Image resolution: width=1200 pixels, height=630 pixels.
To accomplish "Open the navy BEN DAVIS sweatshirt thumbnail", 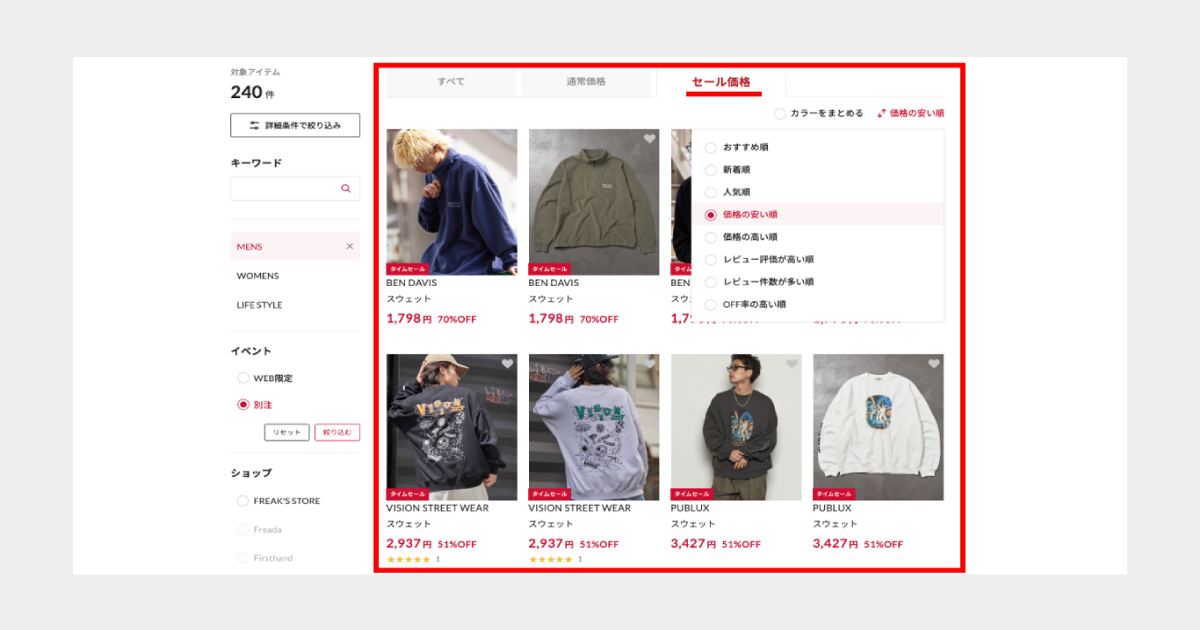I will 452,202.
